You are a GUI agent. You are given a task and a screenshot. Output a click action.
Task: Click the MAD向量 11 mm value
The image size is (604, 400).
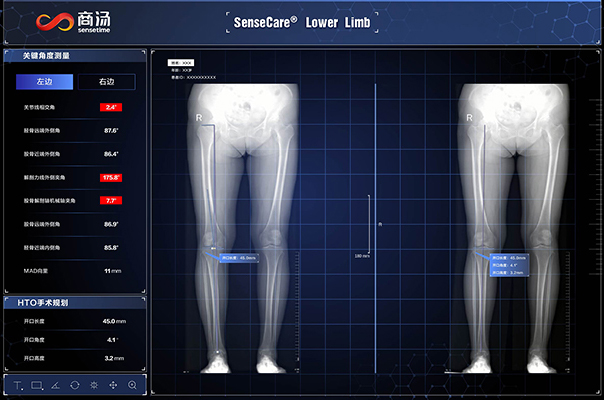tap(112, 271)
